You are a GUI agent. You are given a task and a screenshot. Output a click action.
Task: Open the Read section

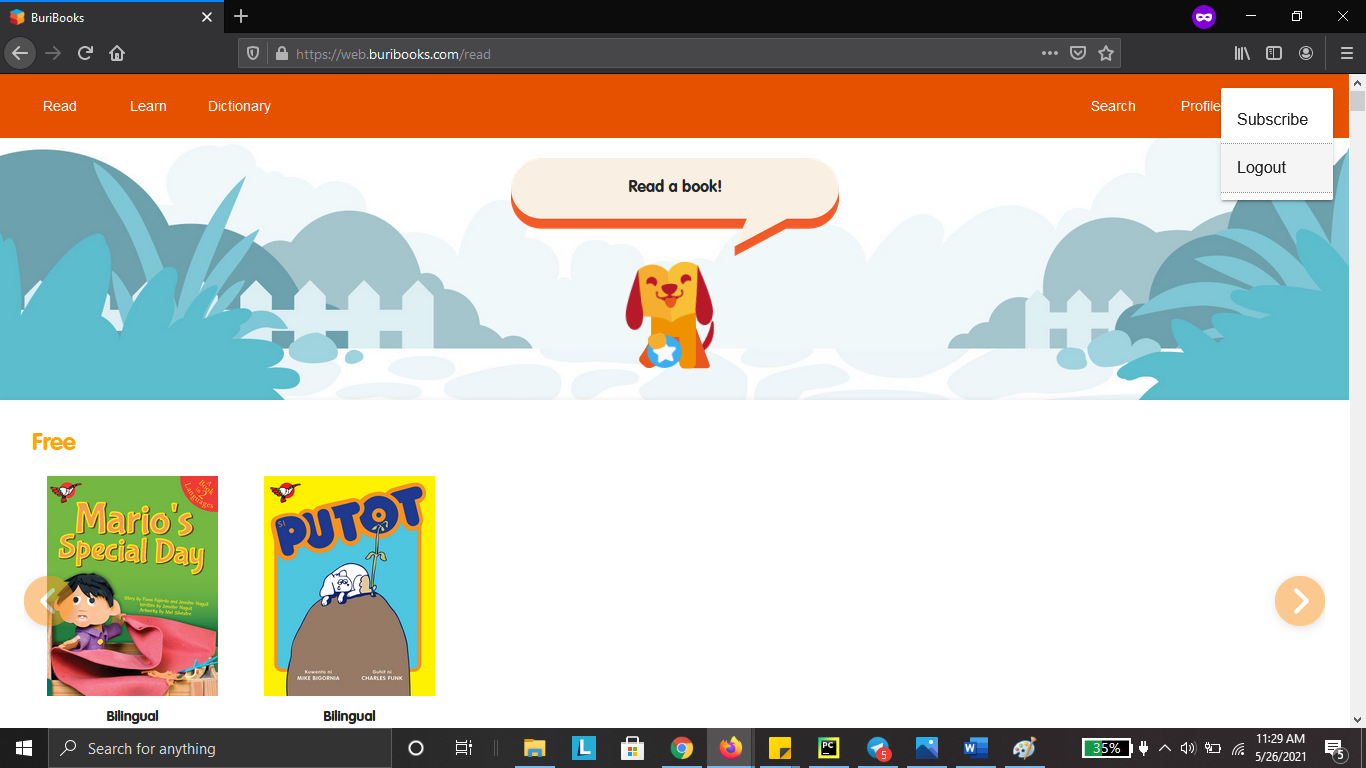pos(60,106)
